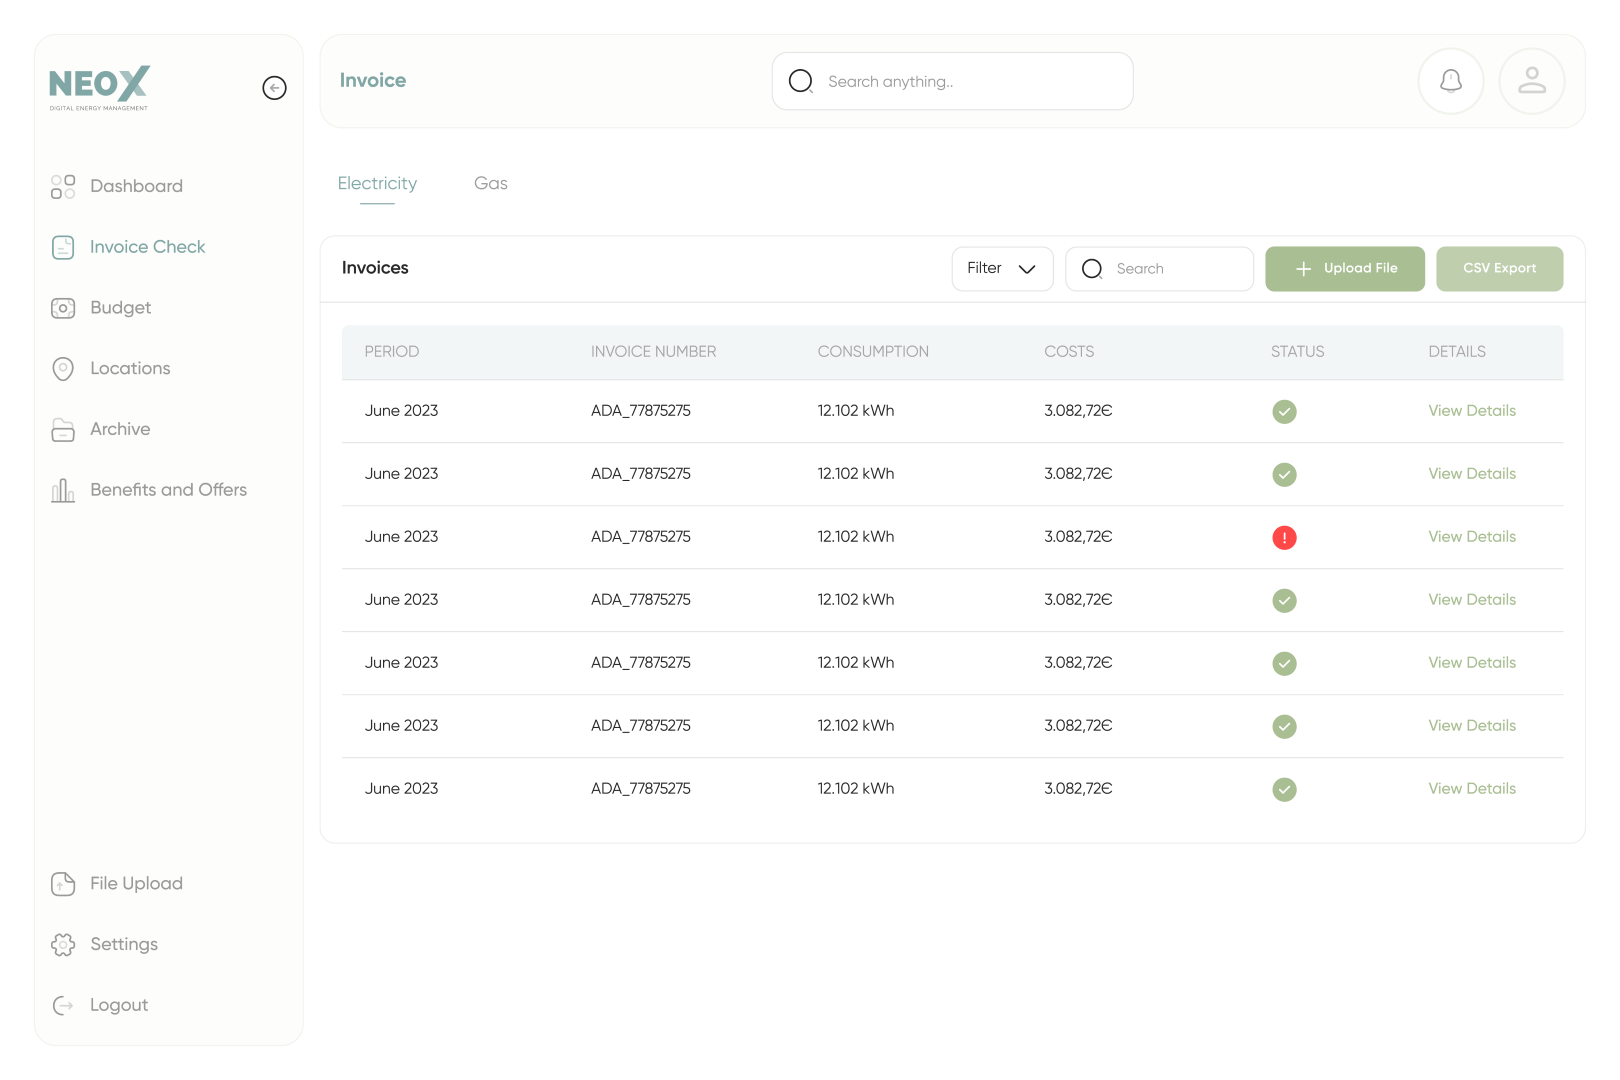Select the Electricity tab
Viewport: 1620px width, 1080px height.
click(377, 184)
